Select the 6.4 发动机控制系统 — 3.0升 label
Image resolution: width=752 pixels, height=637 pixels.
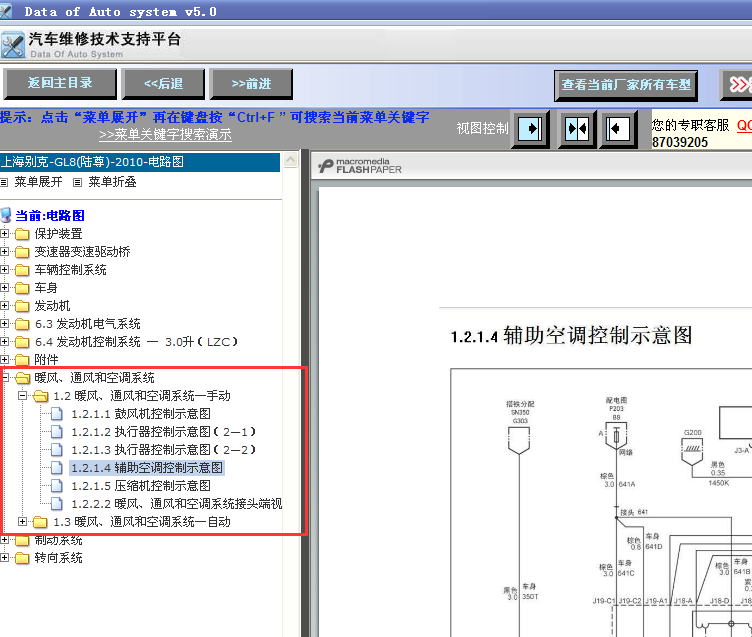pos(136,342)
